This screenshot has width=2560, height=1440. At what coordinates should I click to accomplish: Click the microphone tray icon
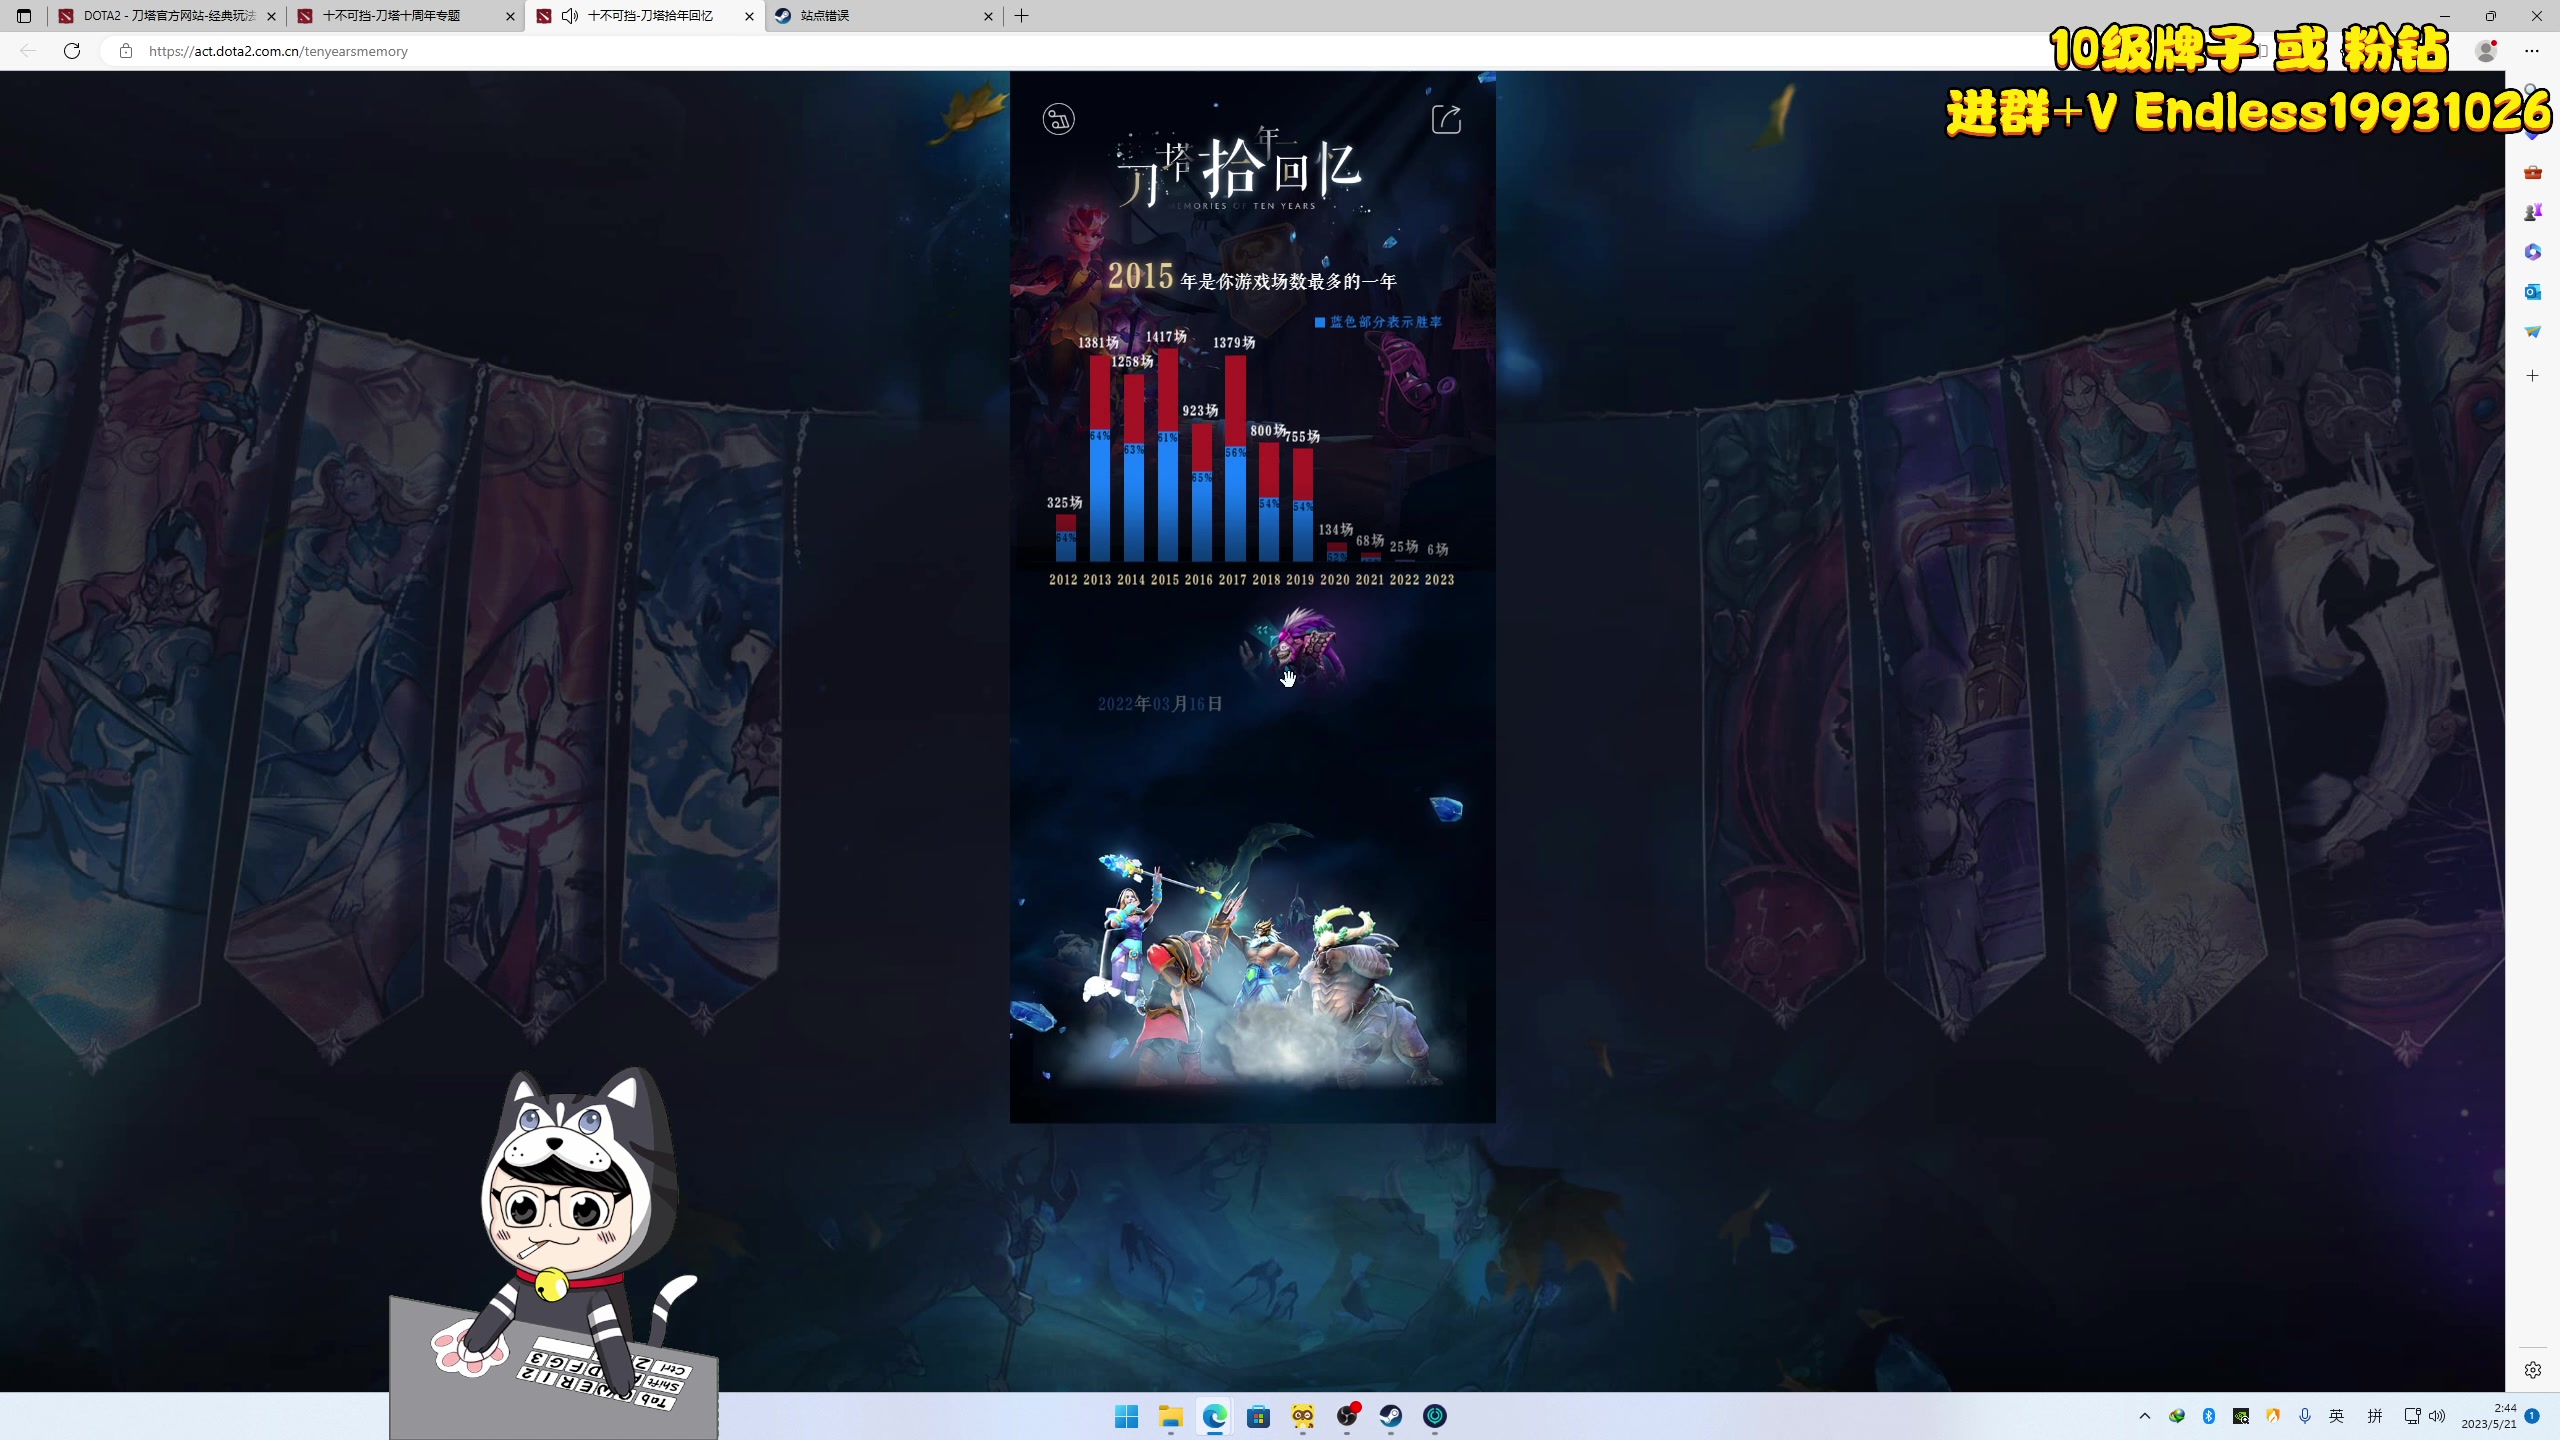pos(2304,1416)
